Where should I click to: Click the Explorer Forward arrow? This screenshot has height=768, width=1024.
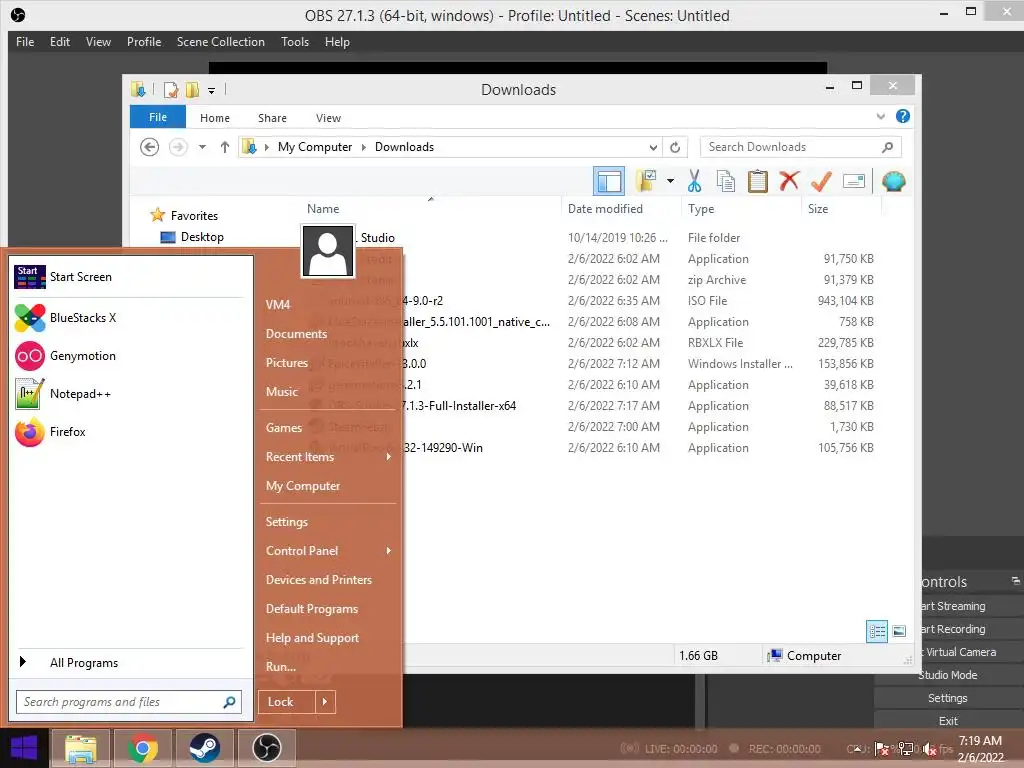pyautogui.click(x=178, y=147)
